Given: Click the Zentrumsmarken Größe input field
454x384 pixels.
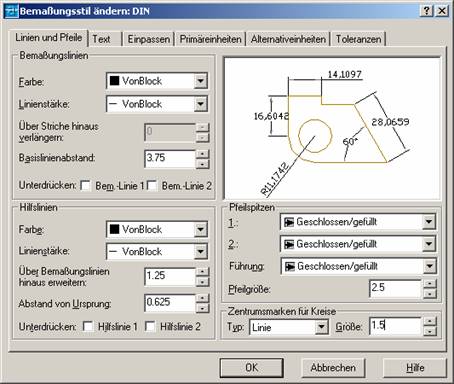Looking at the screenshot, I should (x=395, y=326).
